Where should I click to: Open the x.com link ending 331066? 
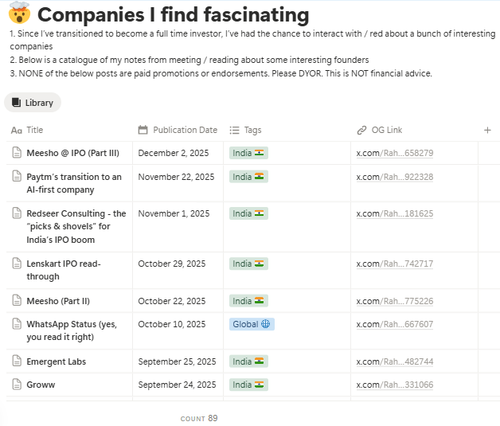[395, 385]
